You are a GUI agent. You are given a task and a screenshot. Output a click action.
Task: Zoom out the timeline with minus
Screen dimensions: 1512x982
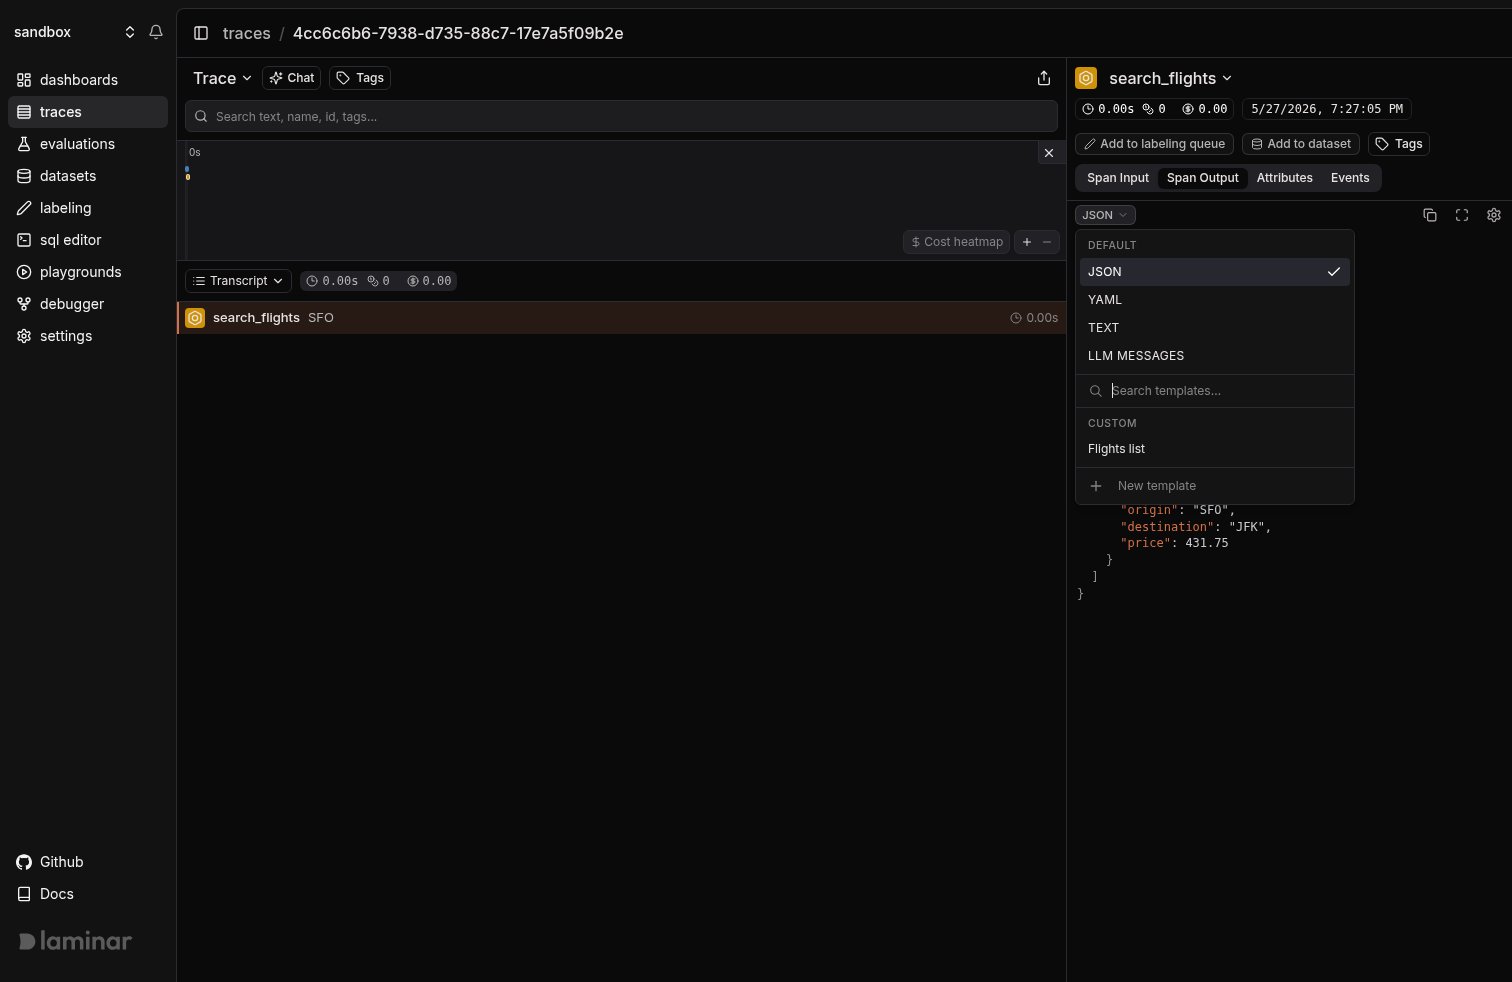(1047, 242)
